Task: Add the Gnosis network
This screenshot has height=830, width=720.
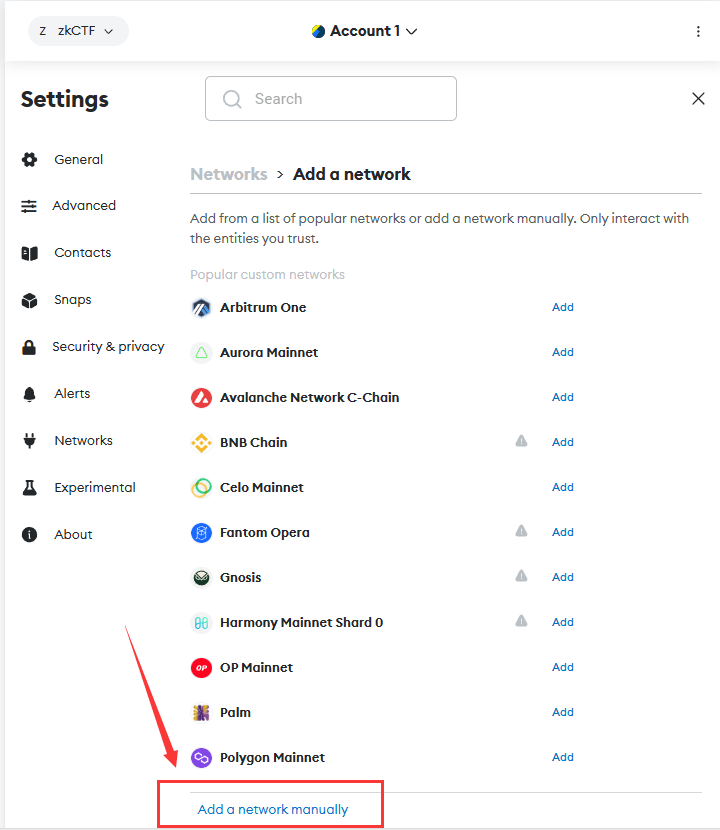Action: (x=563, y=577)
